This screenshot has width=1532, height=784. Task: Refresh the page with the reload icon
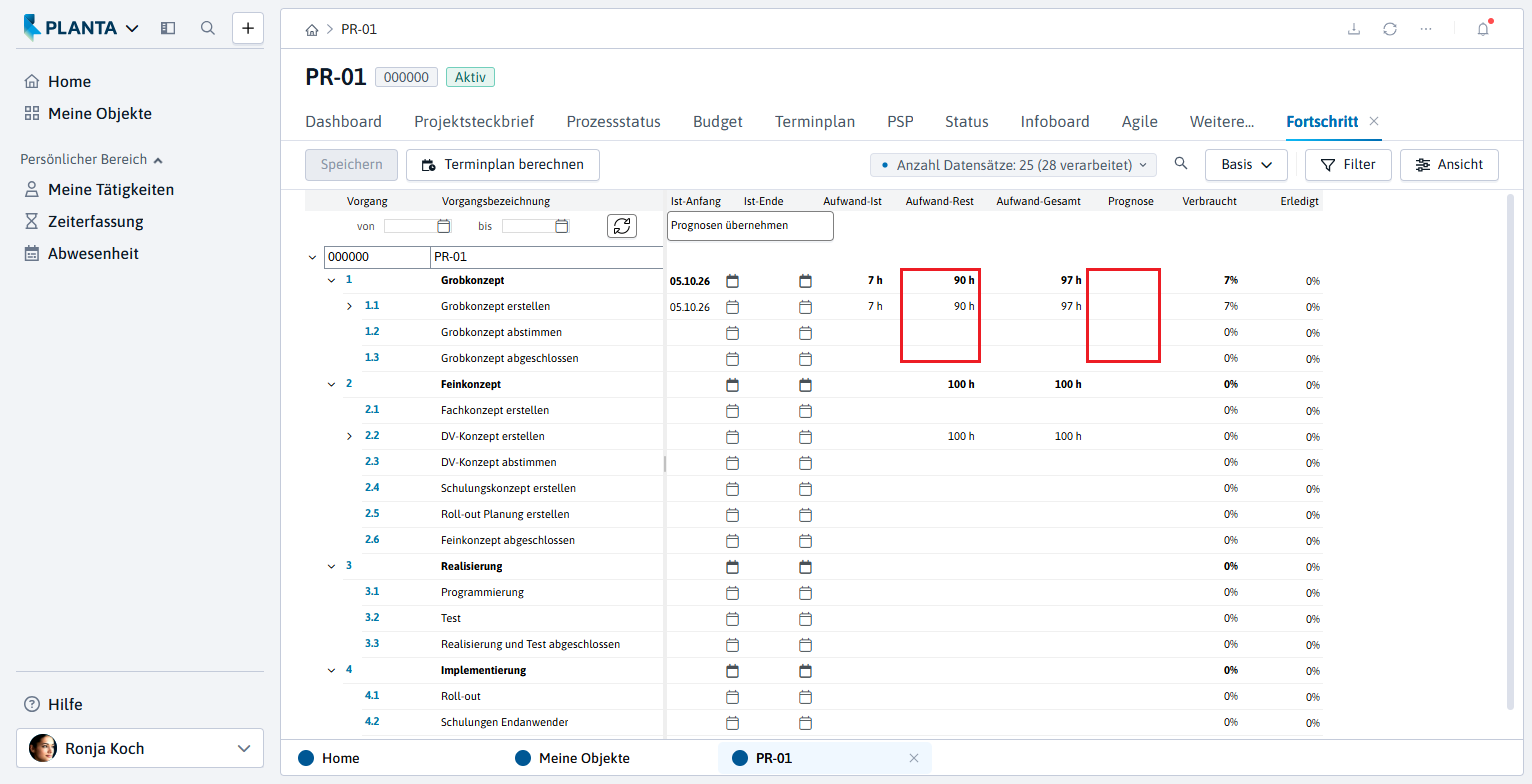[x=1390, y=29]
